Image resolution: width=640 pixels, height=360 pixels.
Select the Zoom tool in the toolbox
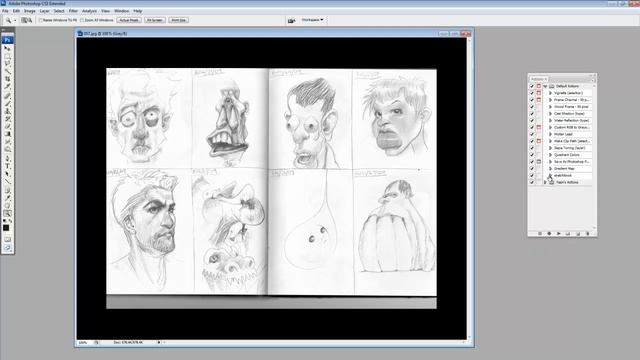click(7, 213)
